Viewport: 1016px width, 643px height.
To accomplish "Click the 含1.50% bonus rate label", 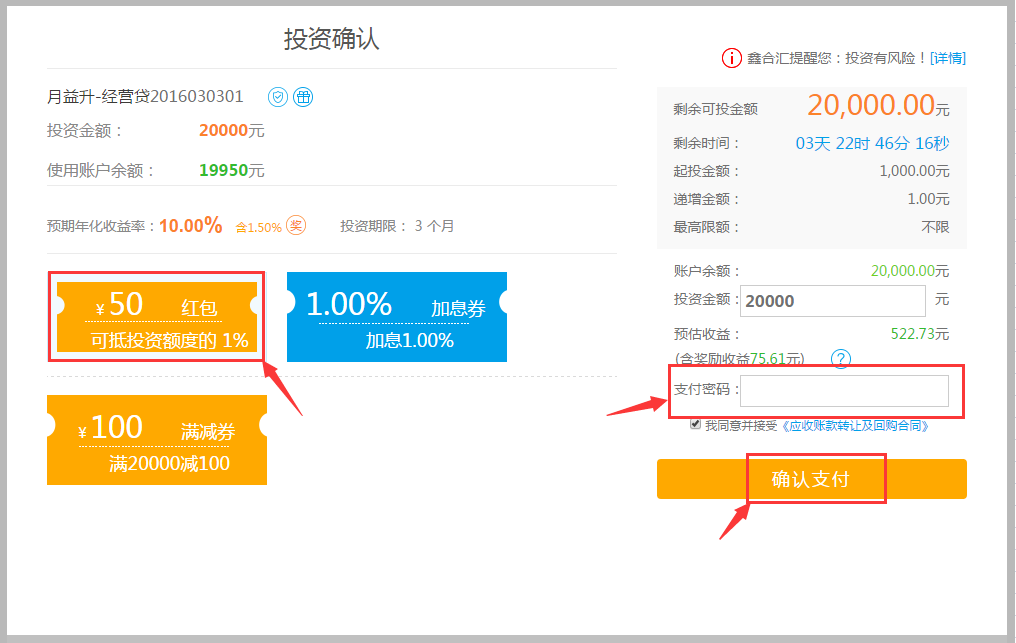I will tap(258, 227).
